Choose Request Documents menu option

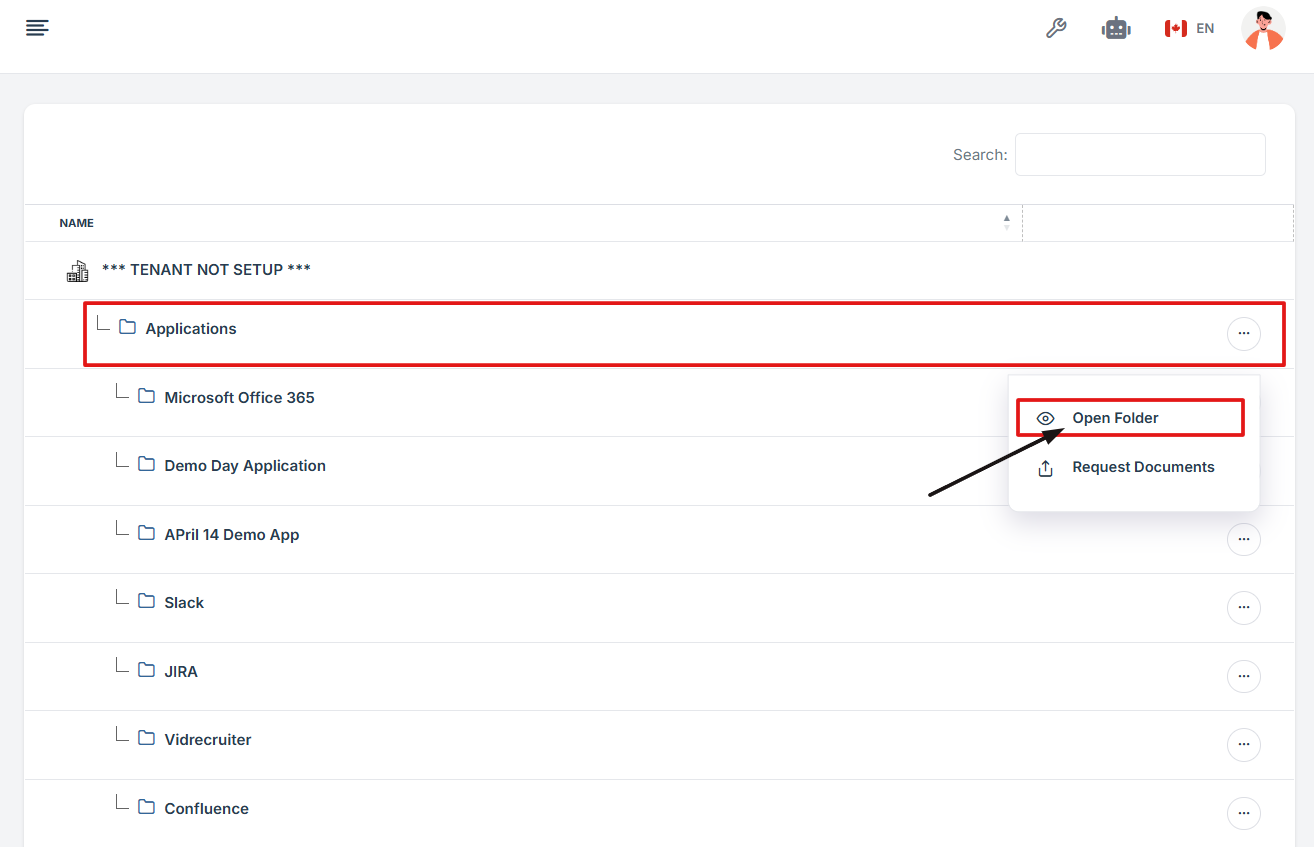click(1143, 467)
